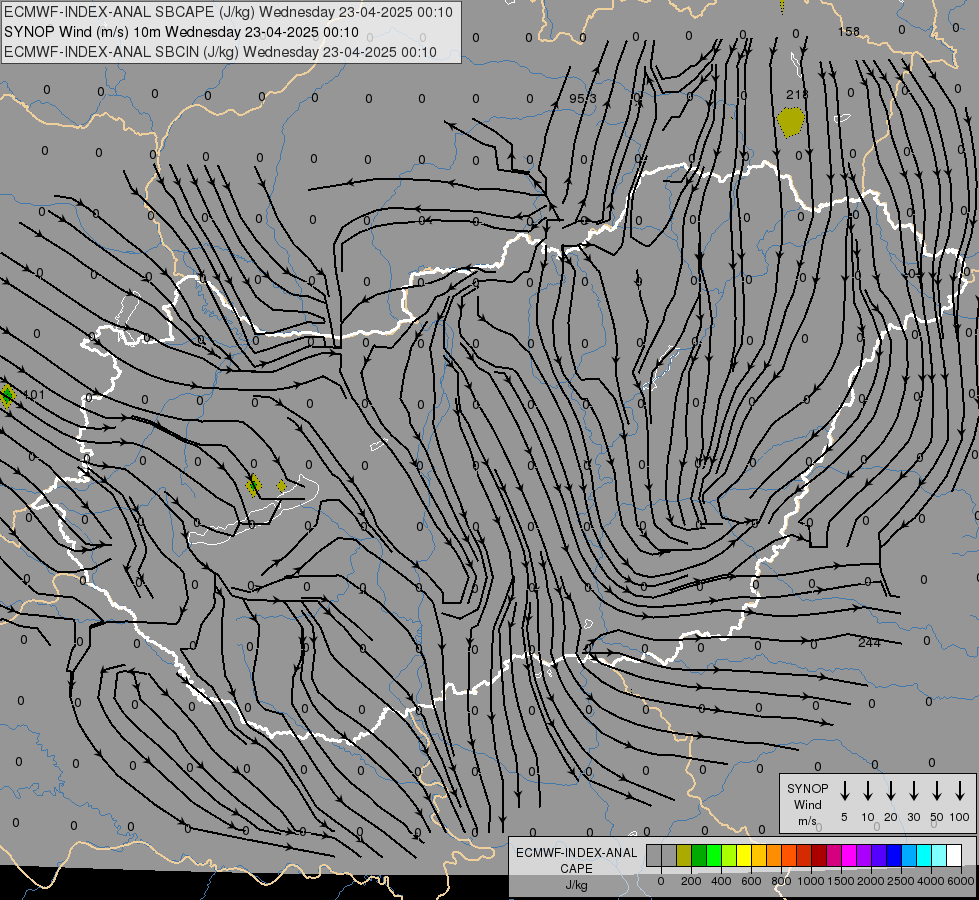979x900 pixels.
Task: Pick the lime yellow-green swatch at 400 J/kg
Action: coord(729,855)
